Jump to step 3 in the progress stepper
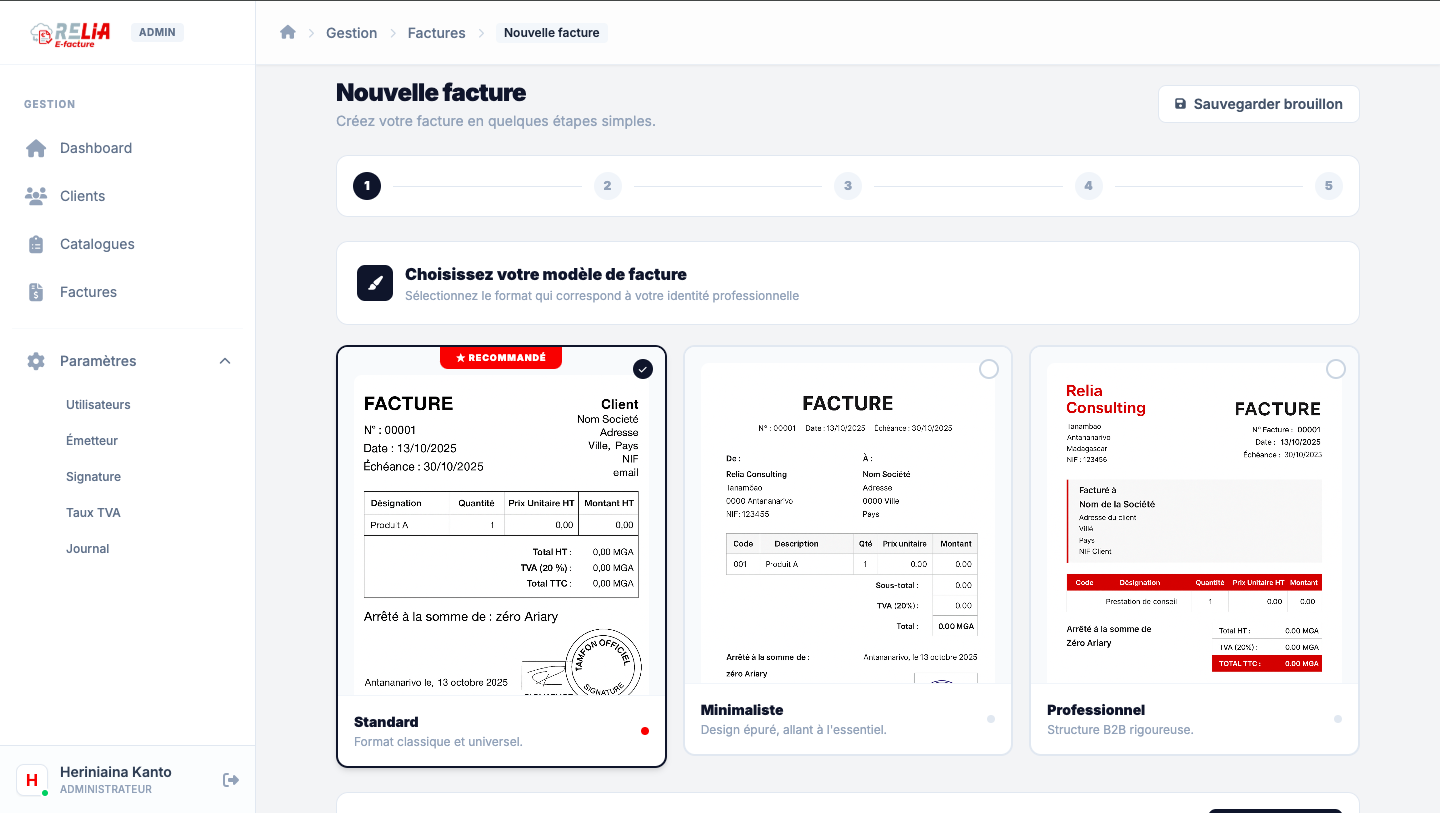 coord(847,185)
